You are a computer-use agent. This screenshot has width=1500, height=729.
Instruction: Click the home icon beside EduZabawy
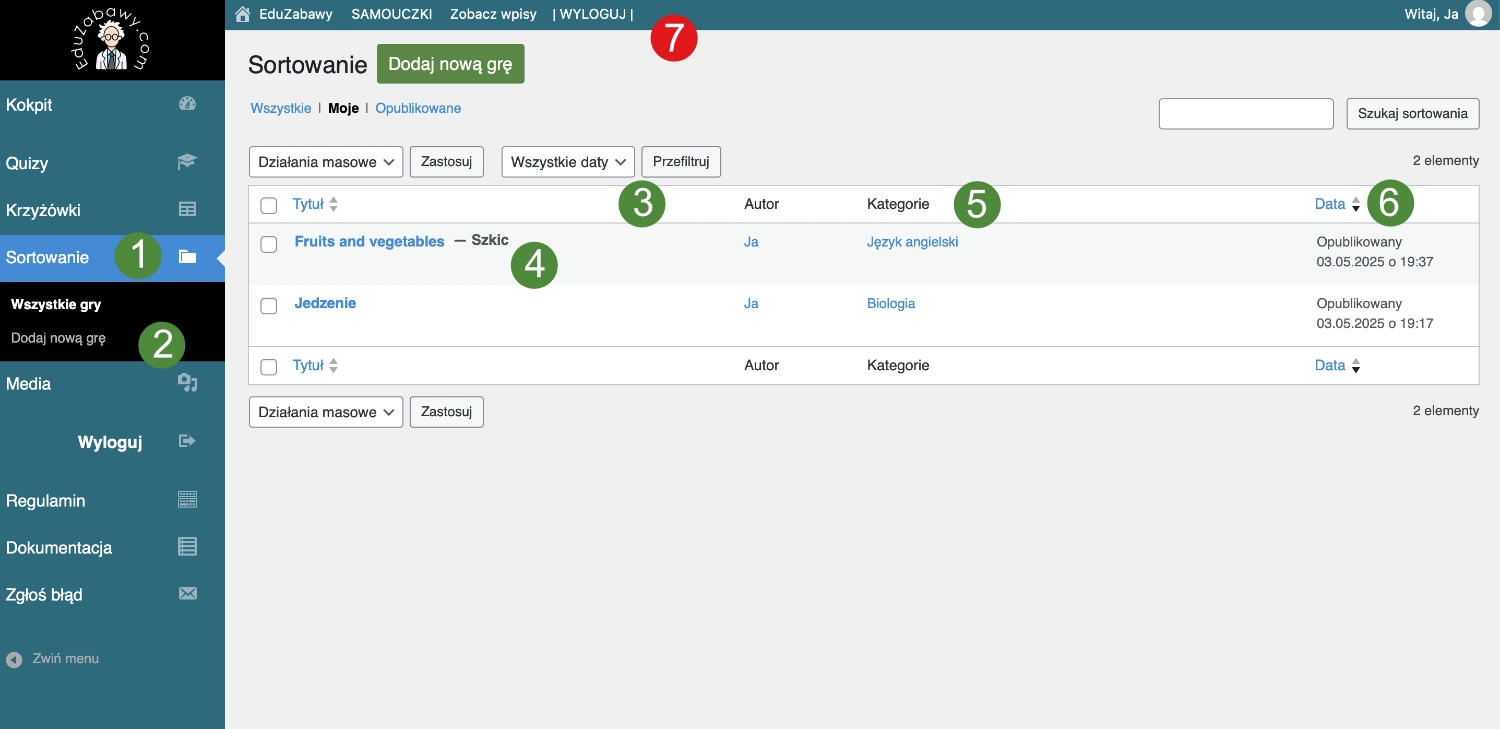(242, 15)
